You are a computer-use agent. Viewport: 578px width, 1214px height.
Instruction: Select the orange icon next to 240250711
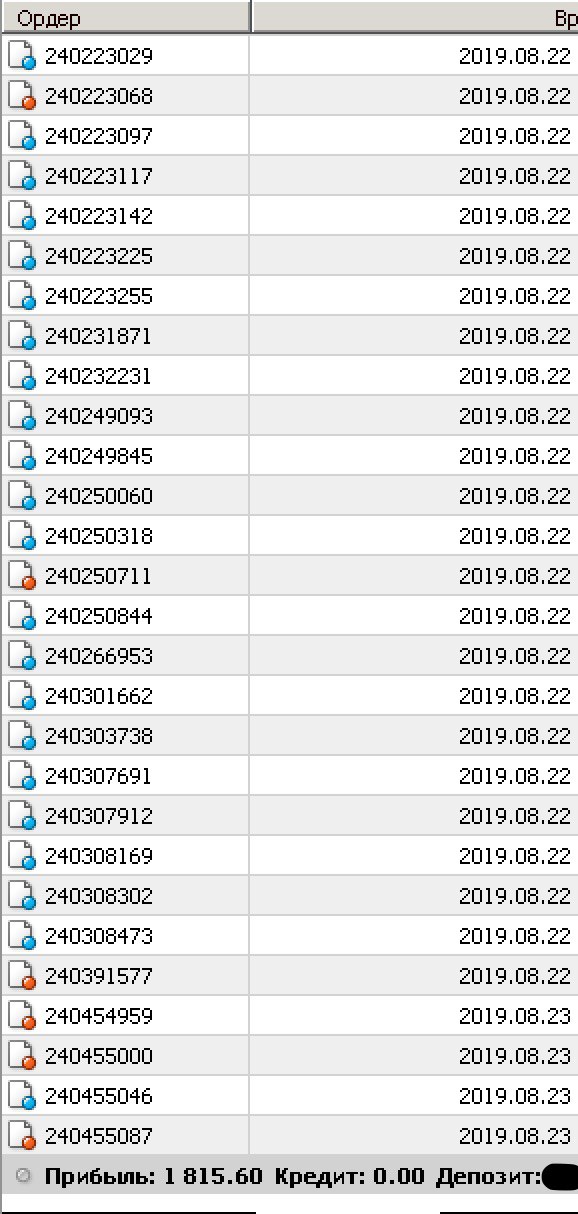click(22, 576)
